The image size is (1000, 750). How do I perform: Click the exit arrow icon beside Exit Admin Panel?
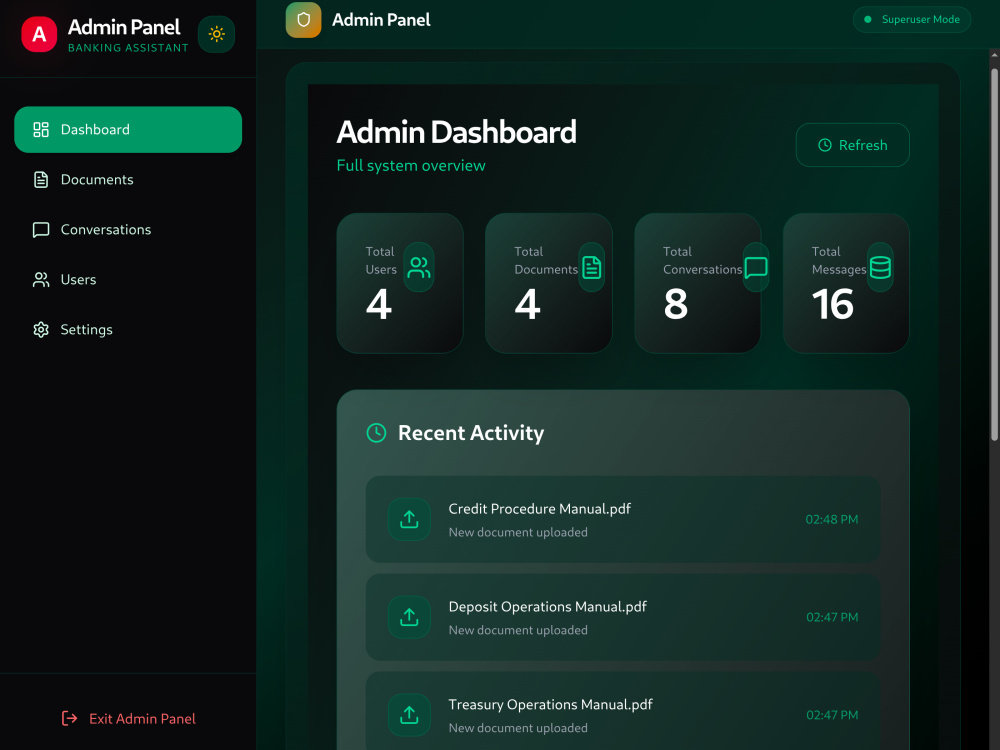[x=70, y=719]
